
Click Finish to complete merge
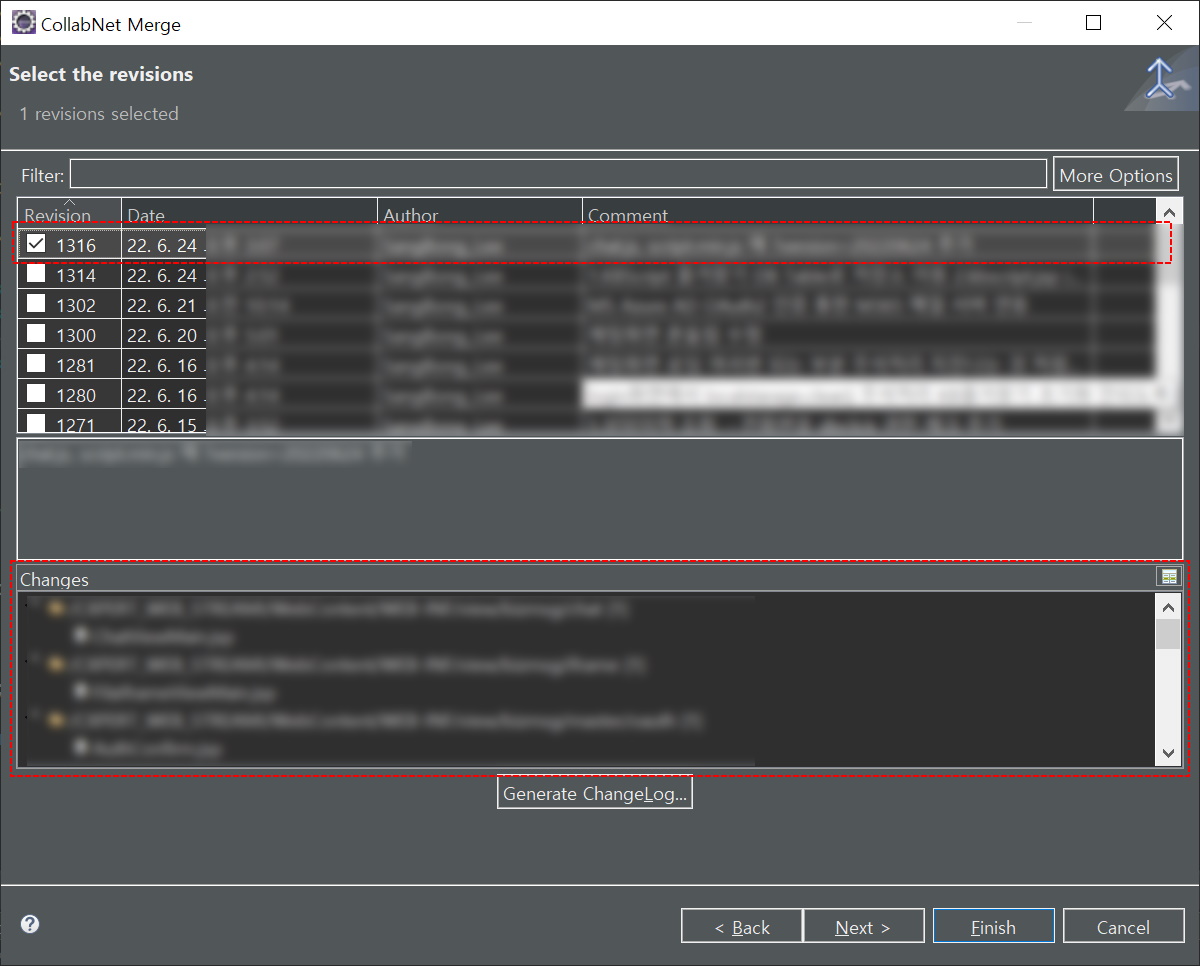tap(993, 927)
